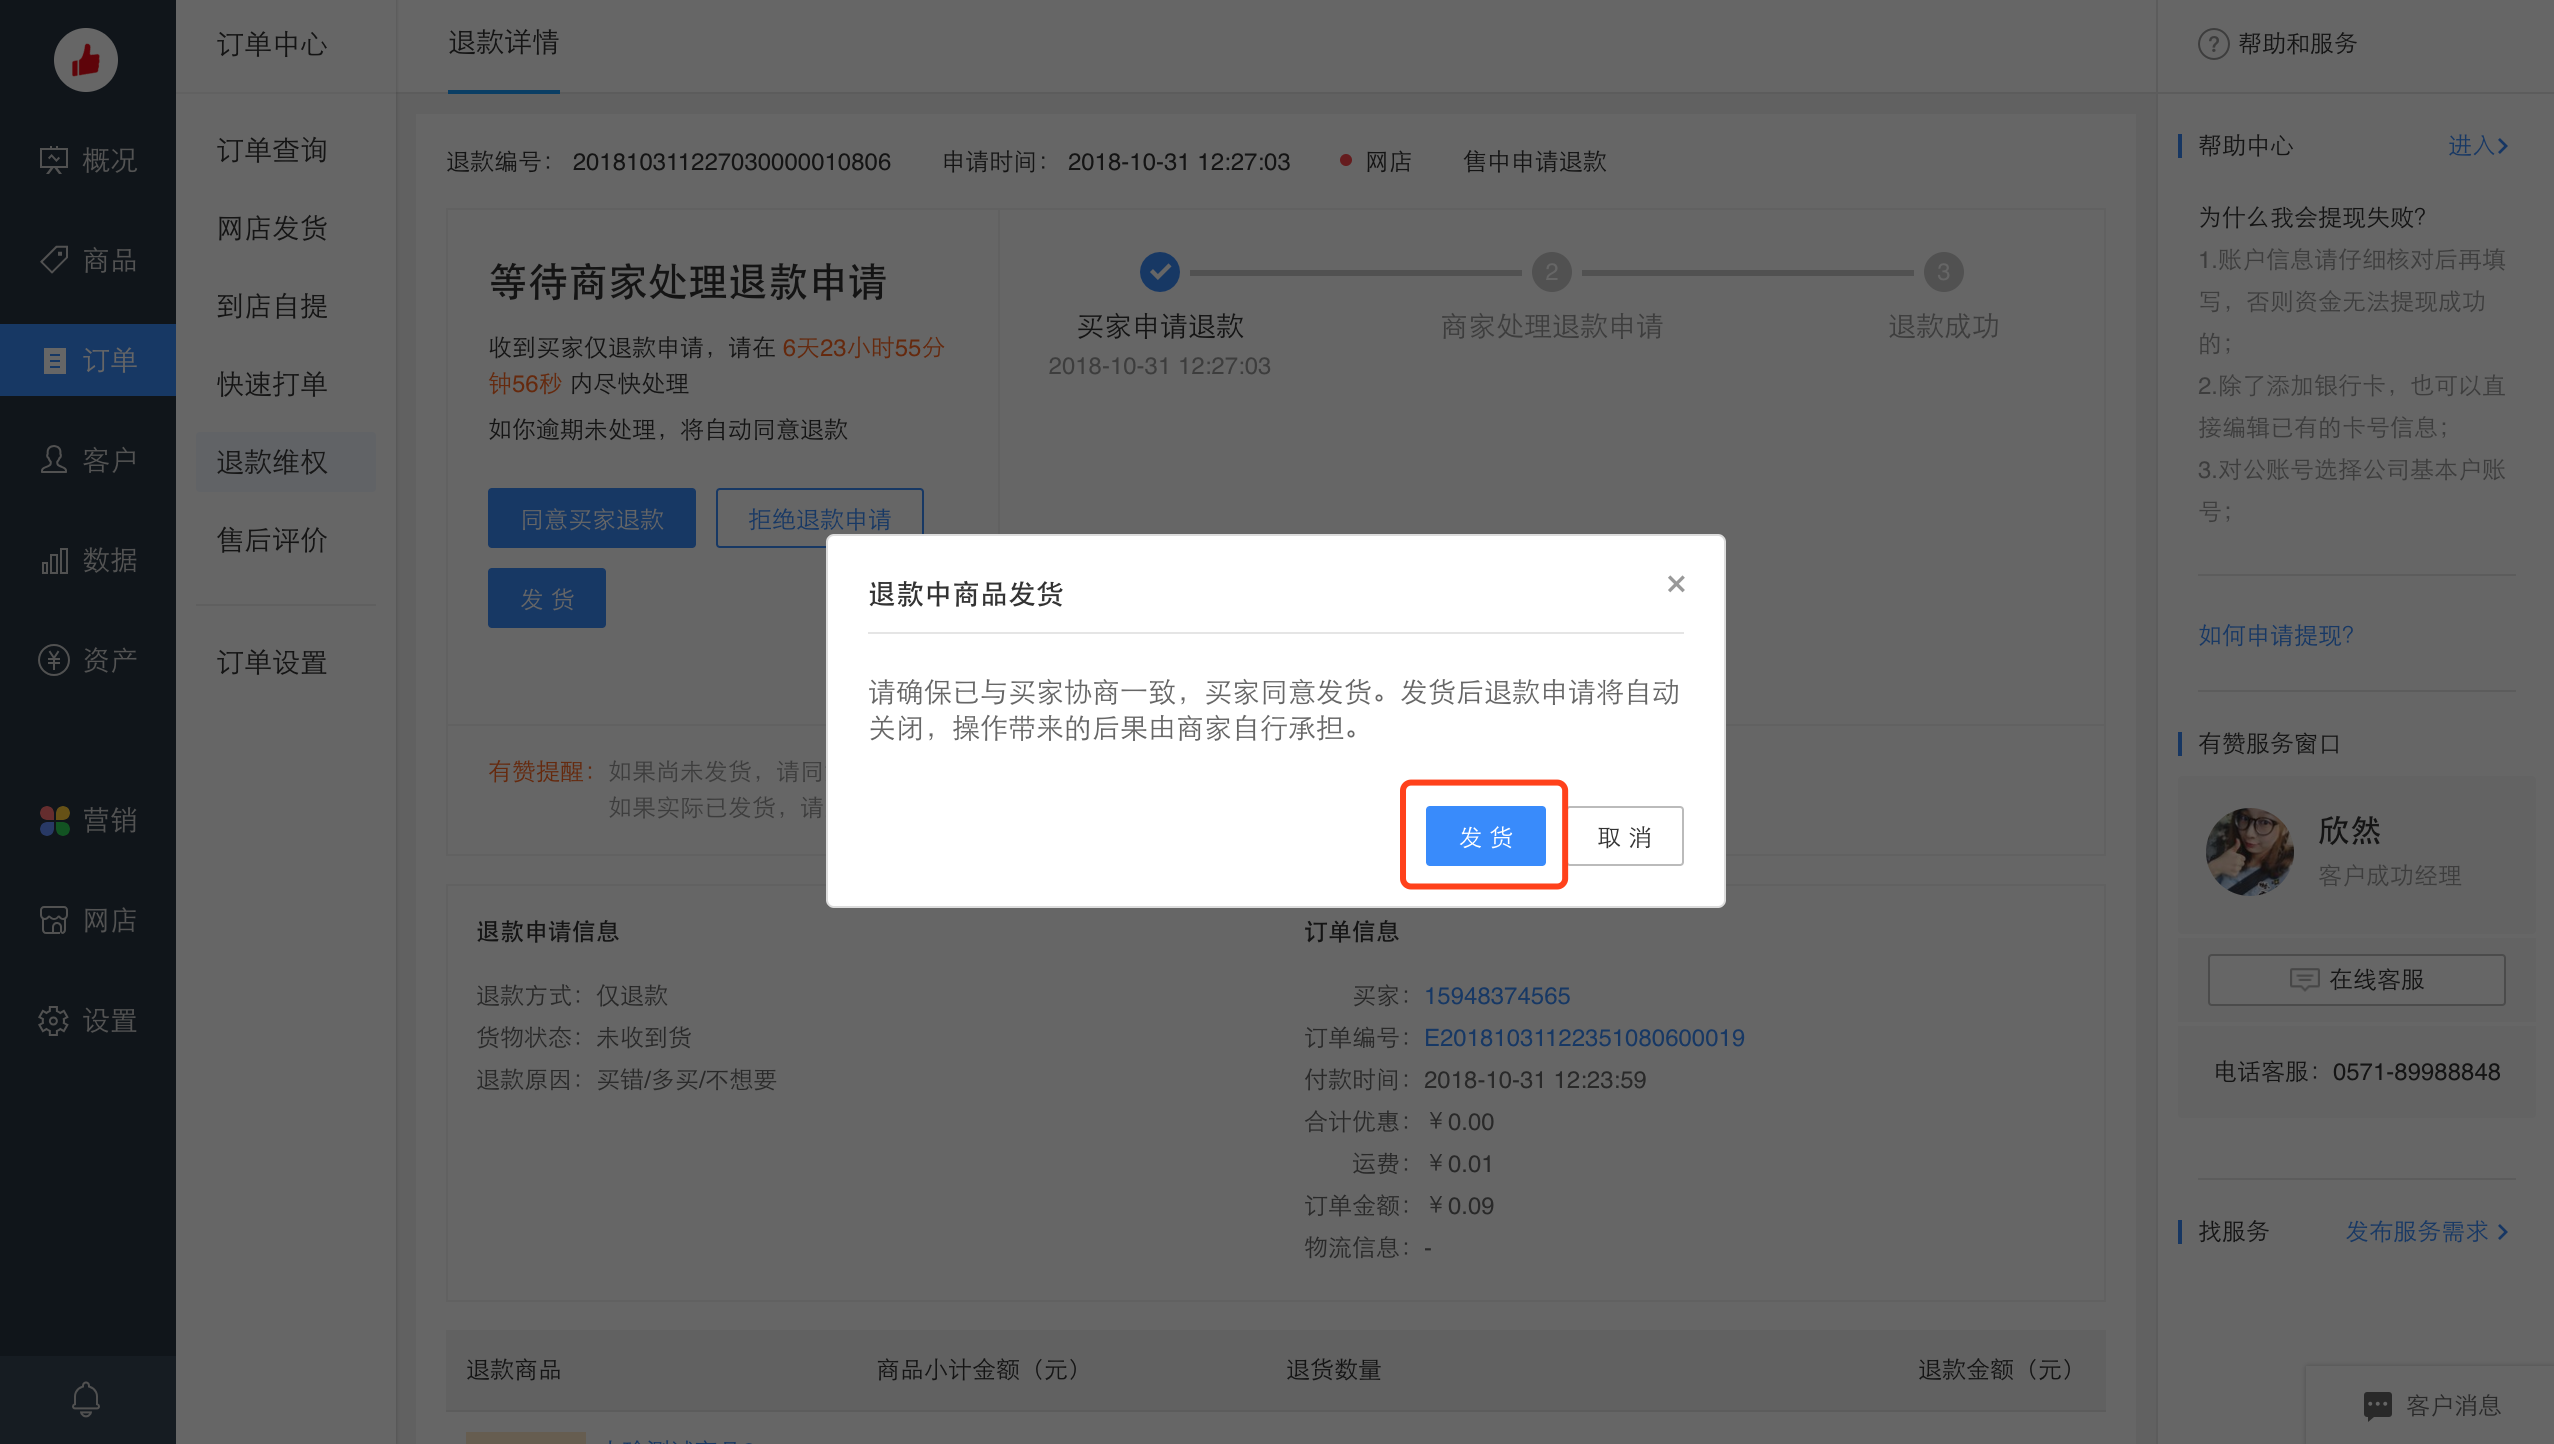
Task: Click the 付款时间 2018-10-31 12:23:59 value
Action: point(1535,1080)
